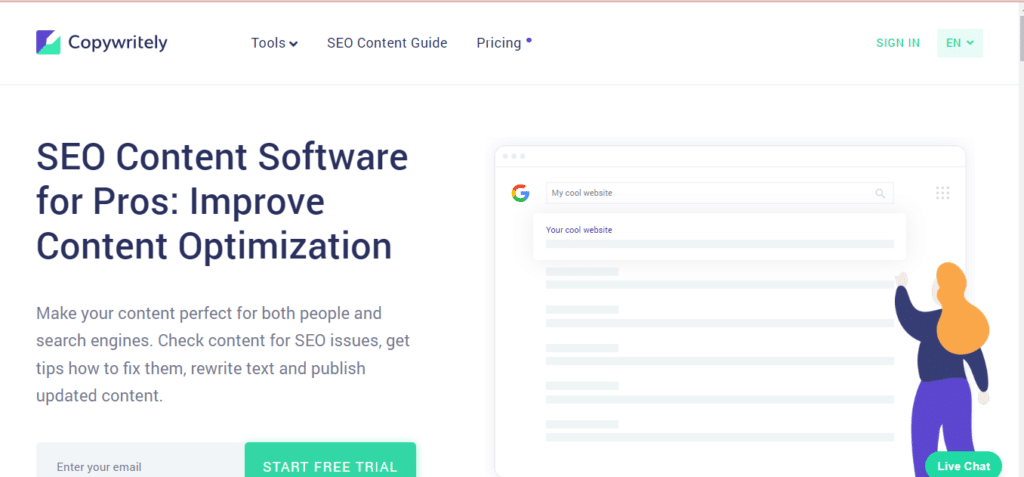Viewport: 1024px width, 477px height.
Task: Focus the Enter your email field
Action: click(x=140, y=465)
